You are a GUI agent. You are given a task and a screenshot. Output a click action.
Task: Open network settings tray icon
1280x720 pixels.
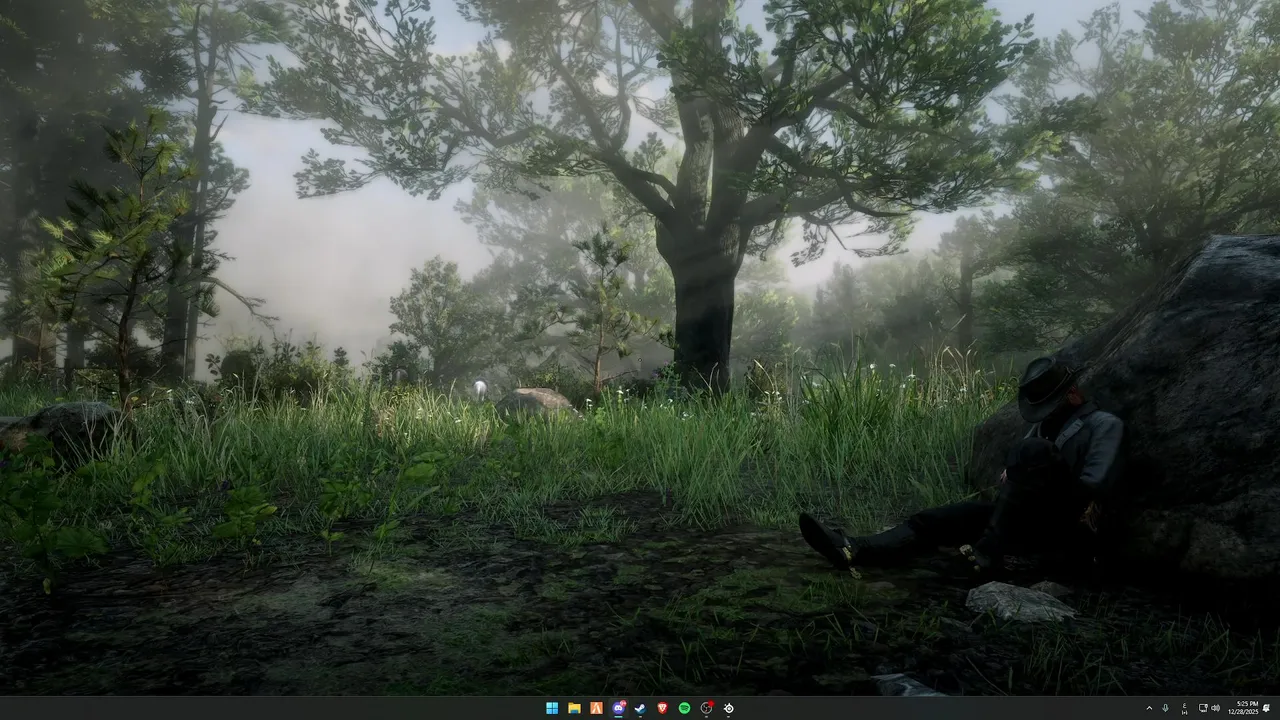(x=1203, y=708)
